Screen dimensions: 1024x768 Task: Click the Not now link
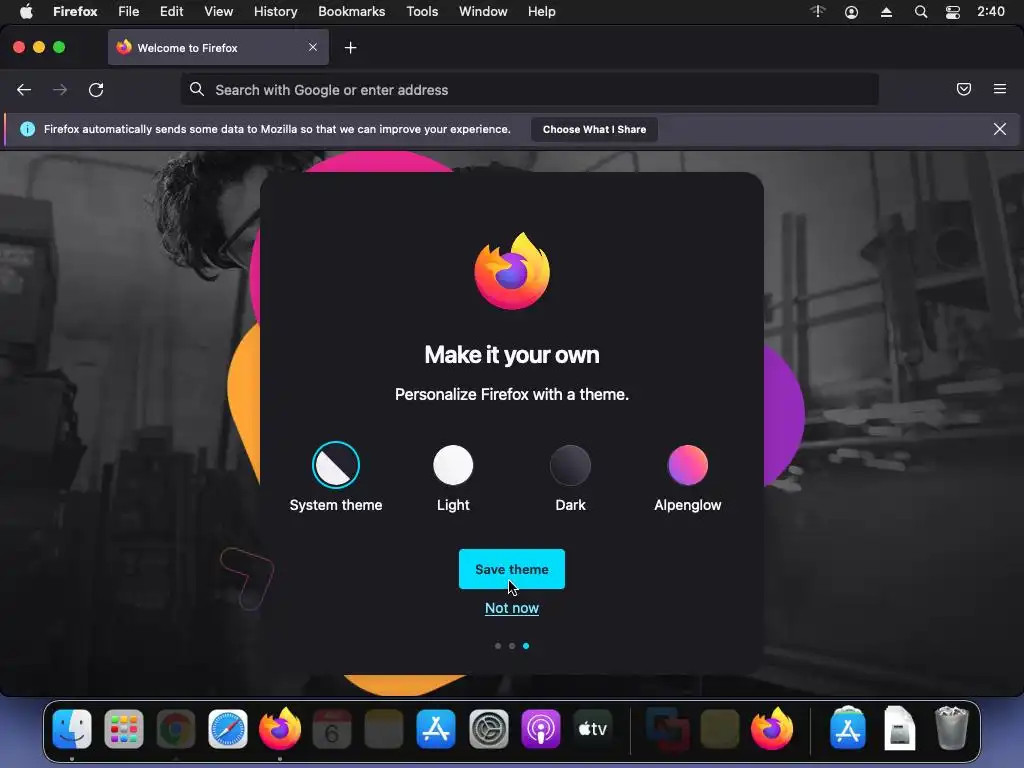click(512, 608)
